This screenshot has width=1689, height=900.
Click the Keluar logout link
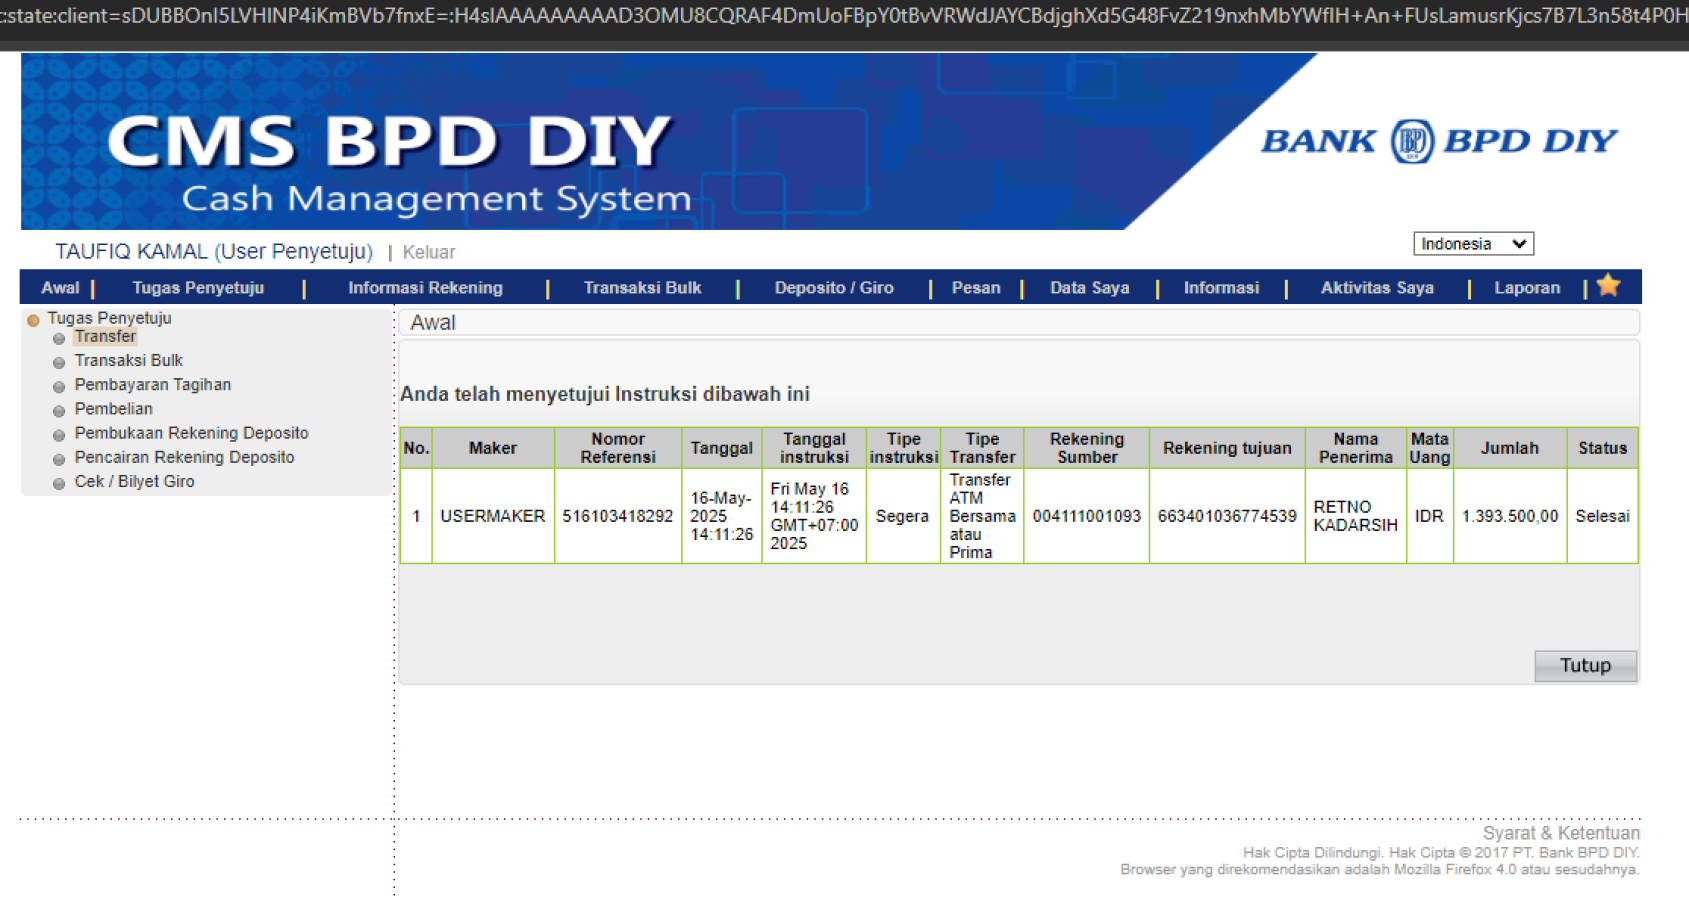pos(428,252)
